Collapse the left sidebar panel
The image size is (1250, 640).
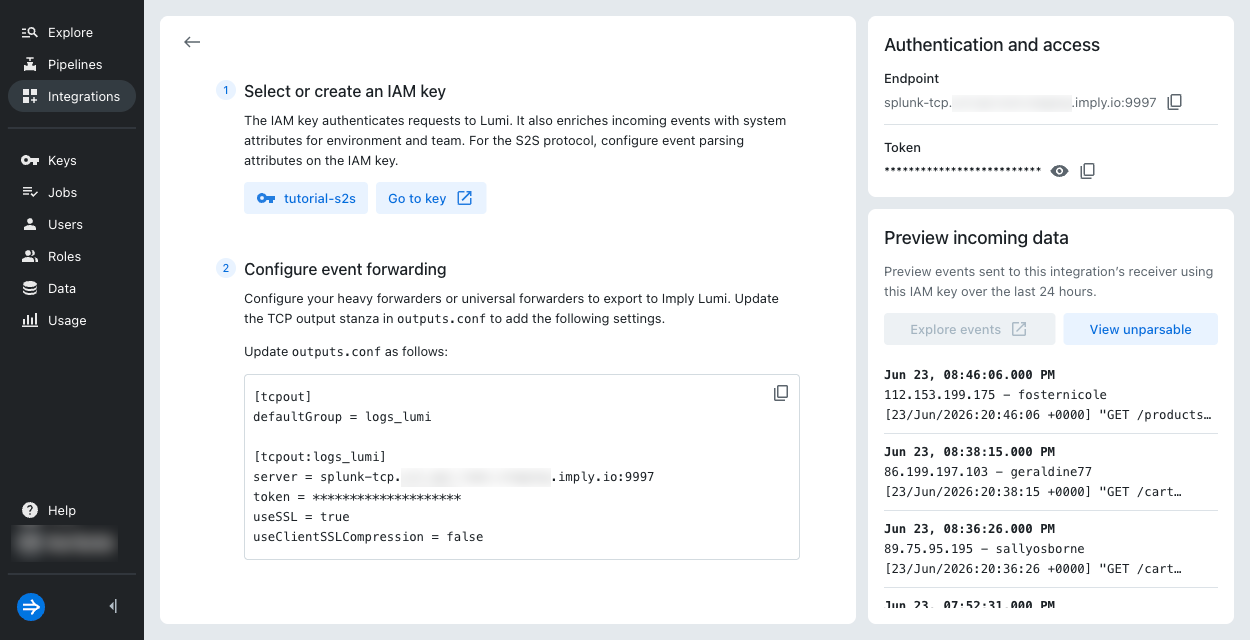[x=113, y=606]
